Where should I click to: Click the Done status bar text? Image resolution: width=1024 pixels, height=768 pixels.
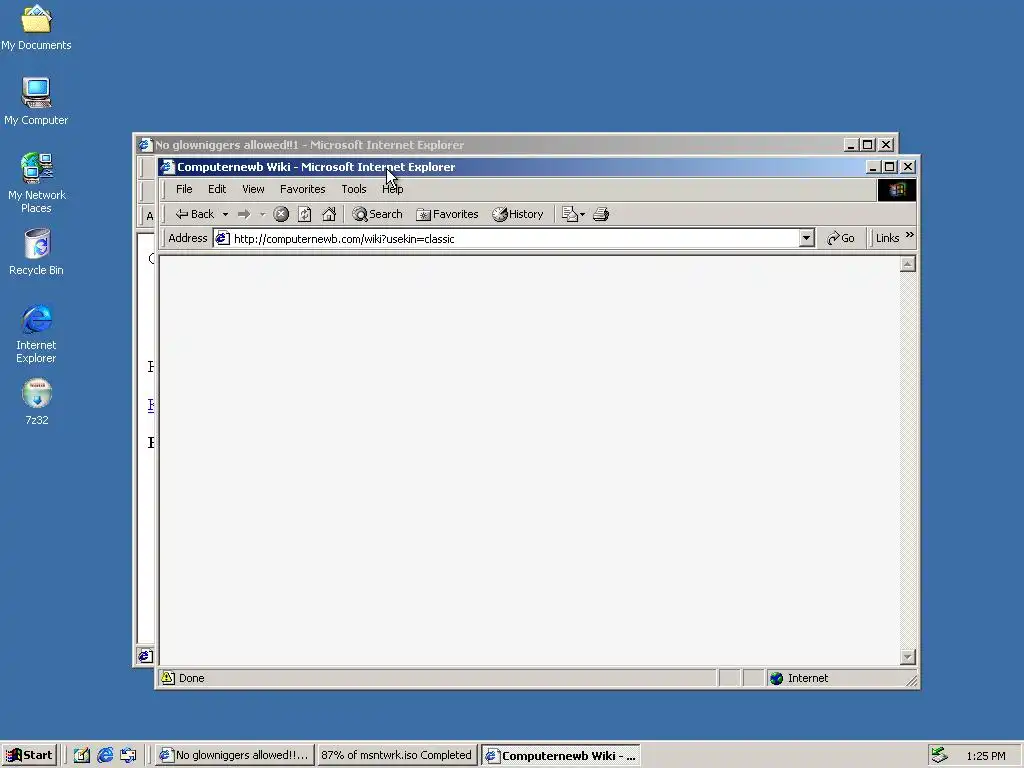(x=191, y=678)
